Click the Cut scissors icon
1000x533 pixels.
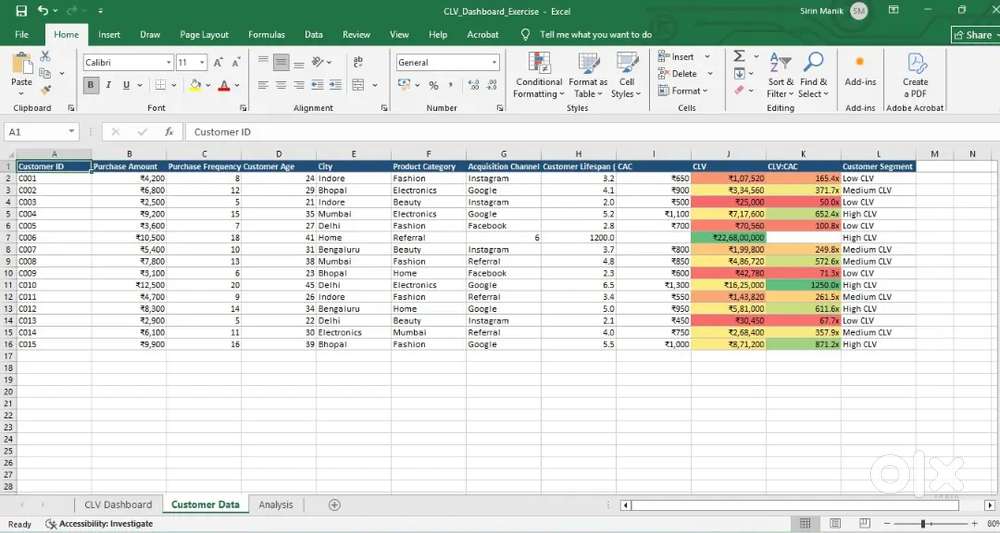coord(45,57)
